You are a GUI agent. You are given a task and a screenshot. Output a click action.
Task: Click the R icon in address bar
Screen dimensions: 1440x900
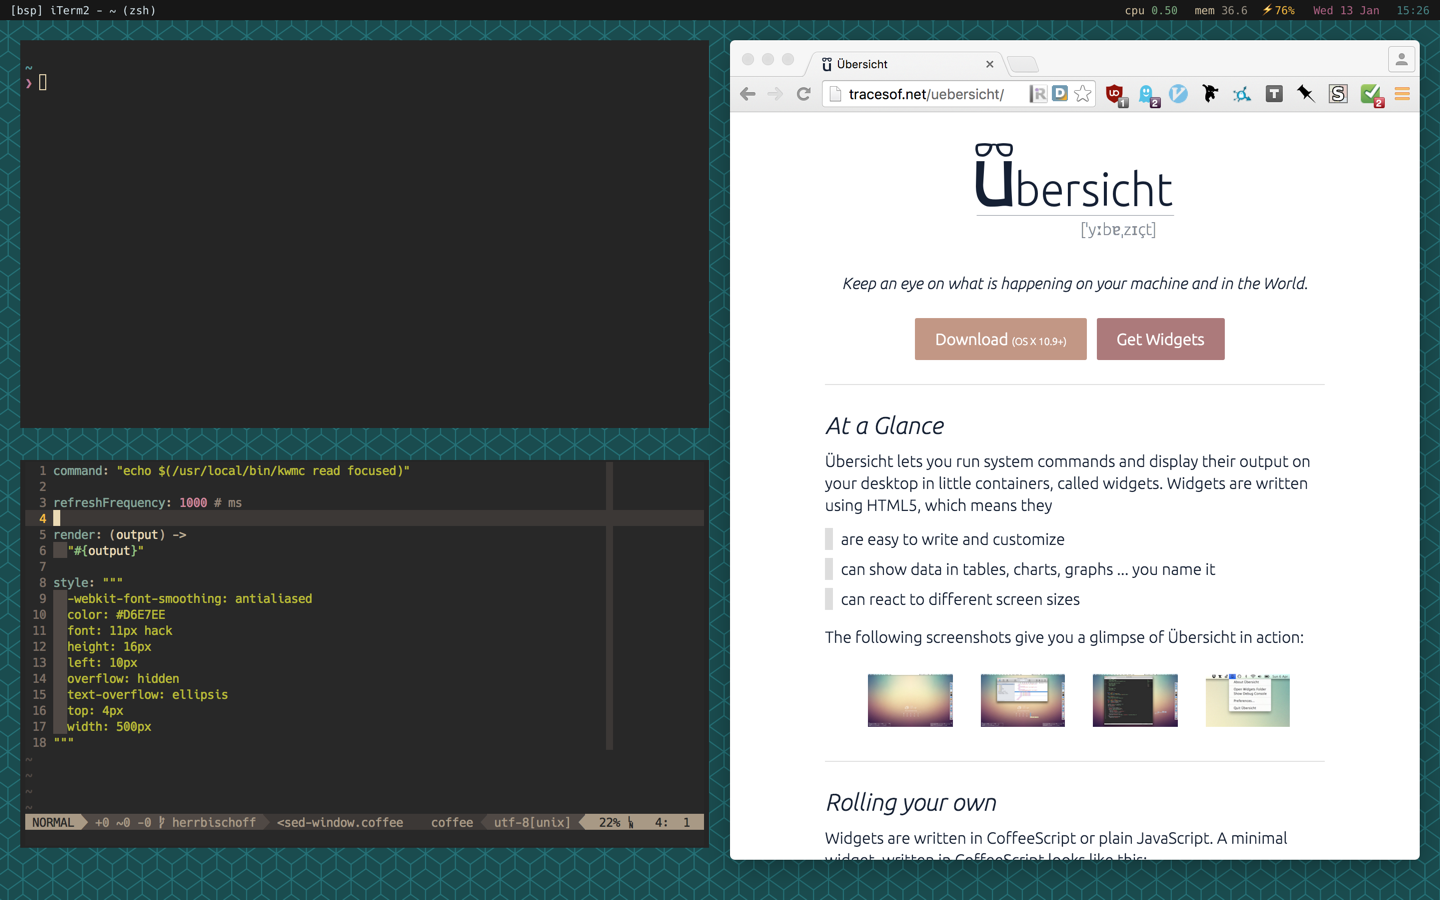(1038, 94)
